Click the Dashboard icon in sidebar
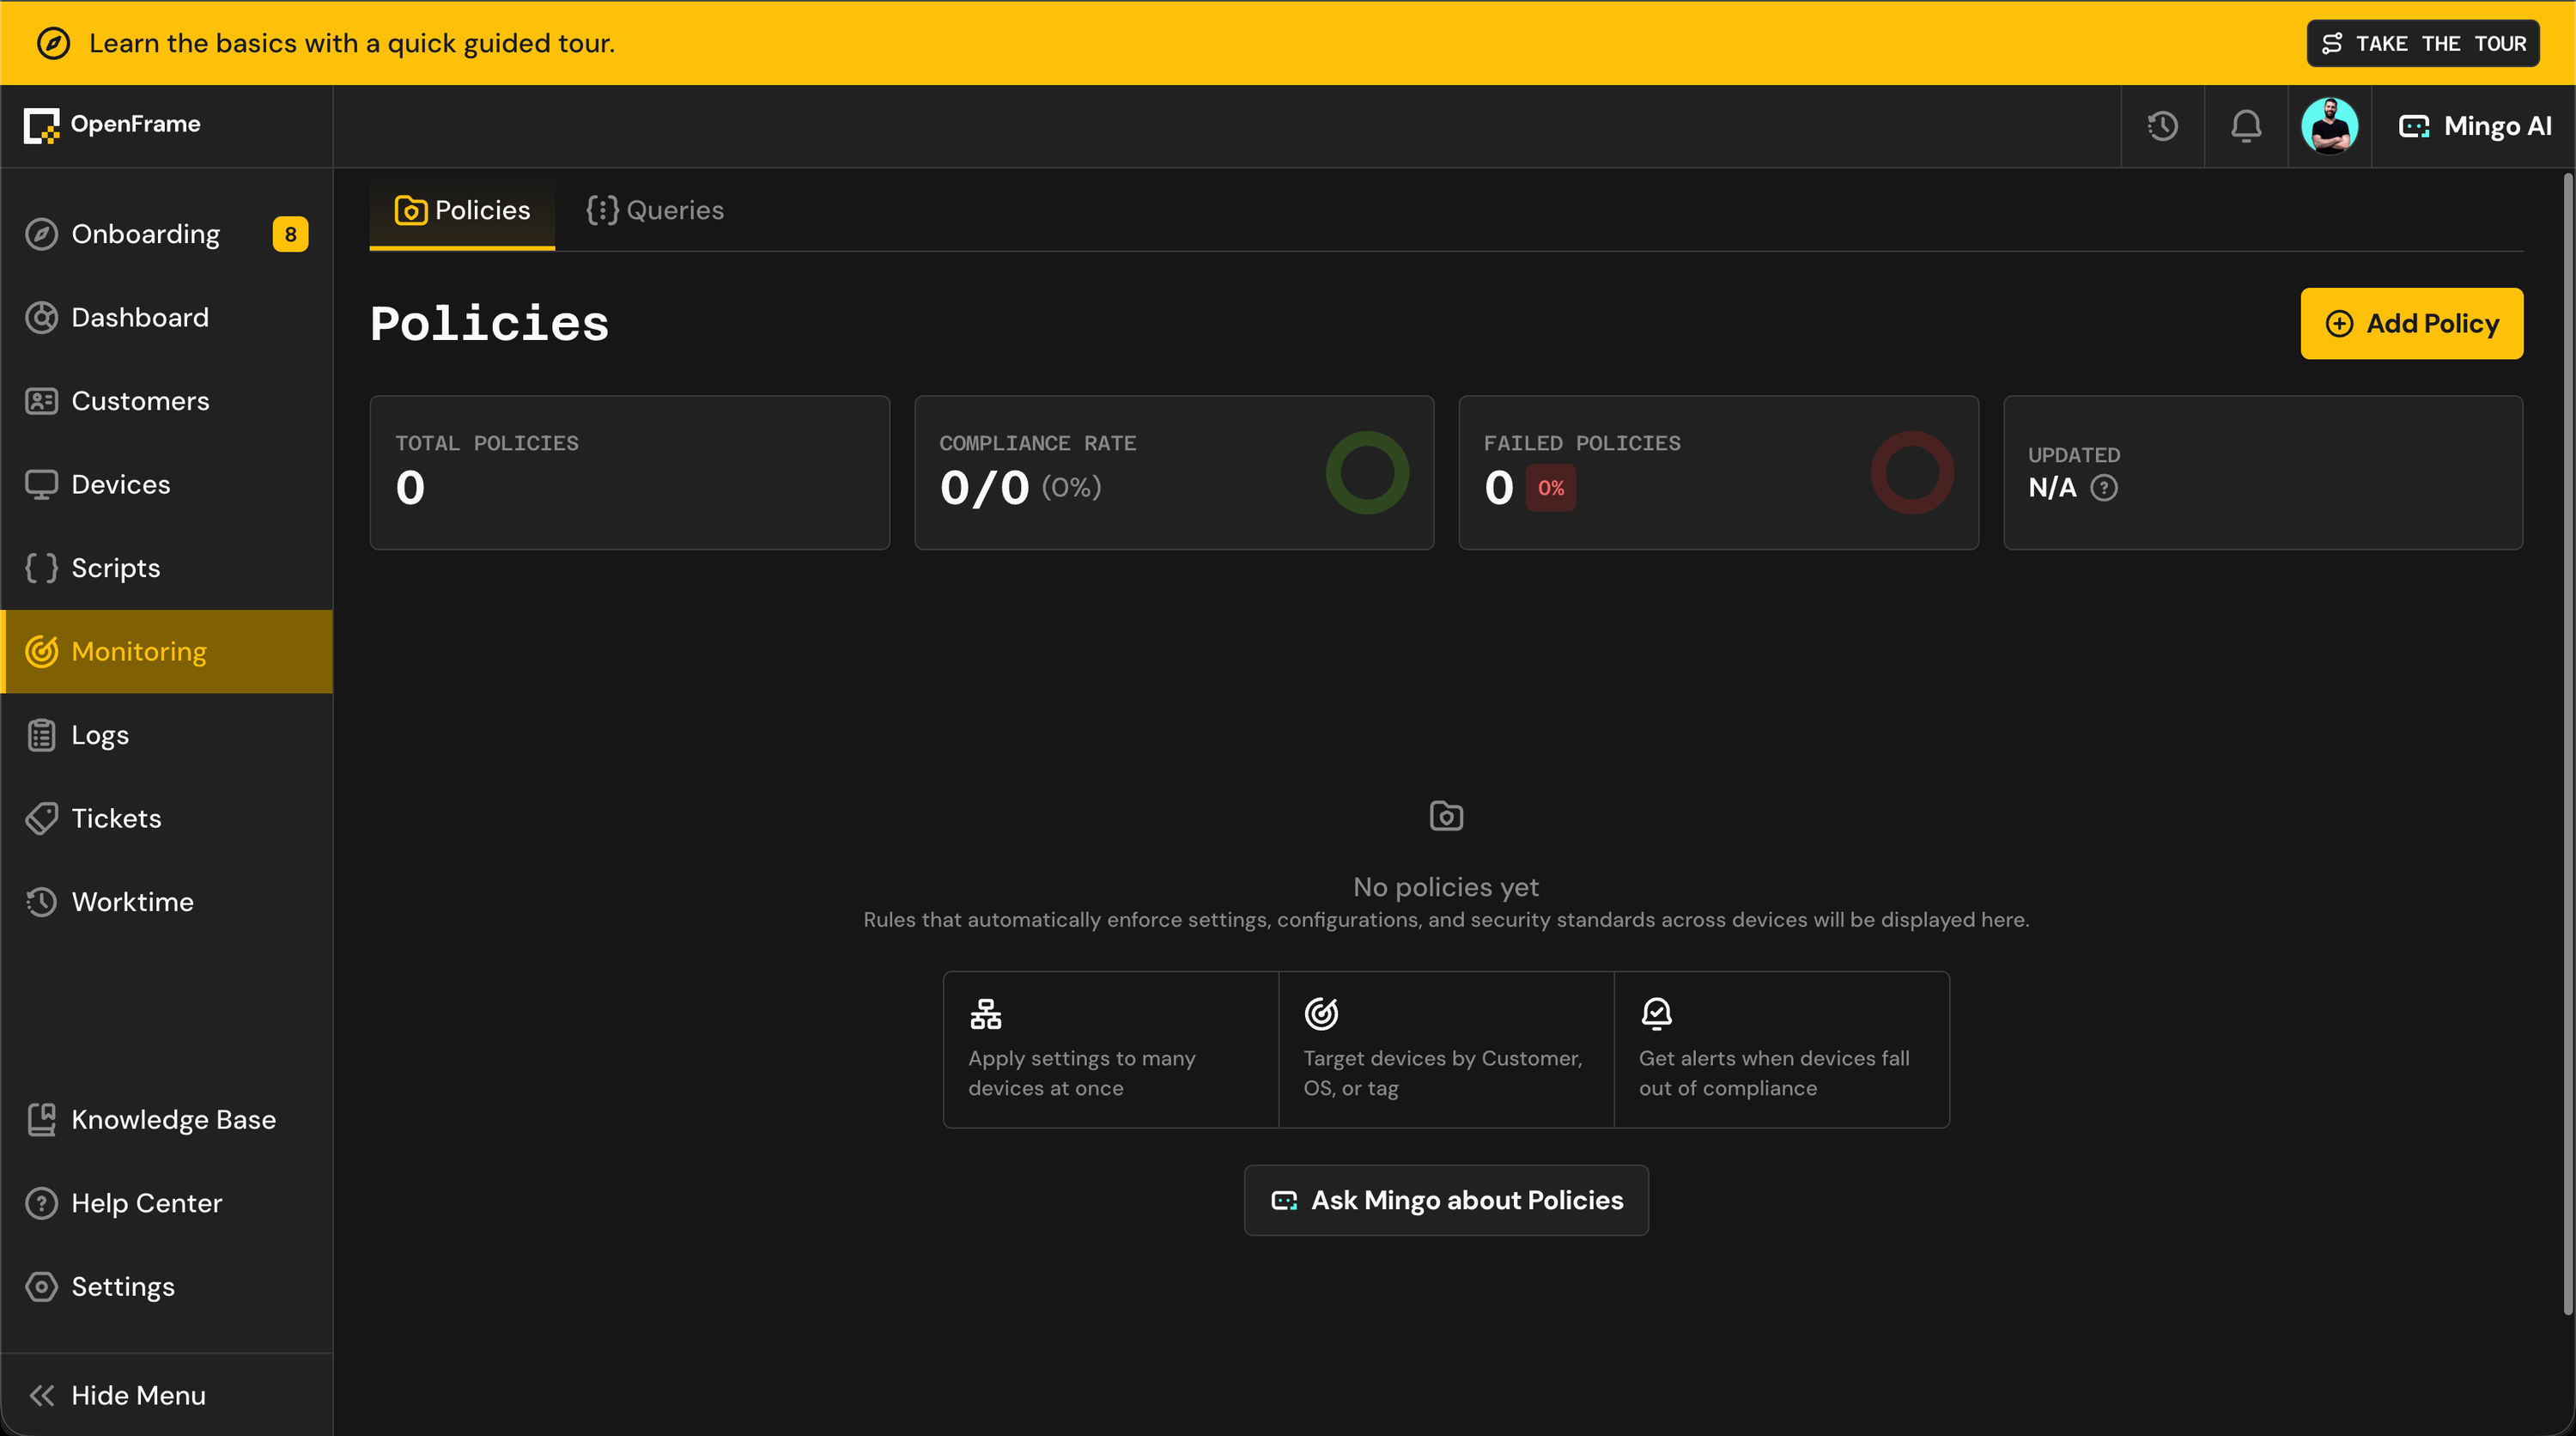The height and width of the screenshot is (1436, 2576). tap(41, 317)
